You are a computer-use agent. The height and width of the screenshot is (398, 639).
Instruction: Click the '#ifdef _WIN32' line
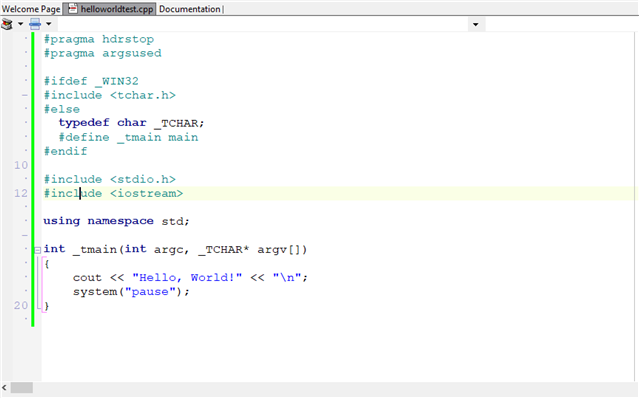pos(91,81)
